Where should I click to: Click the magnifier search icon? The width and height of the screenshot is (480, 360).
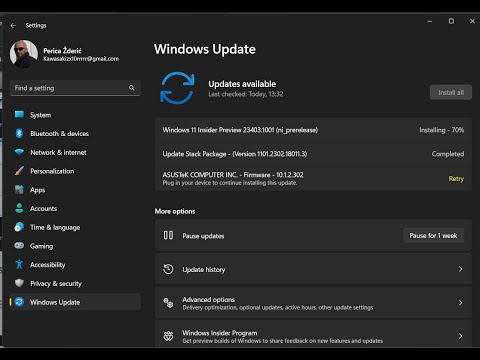[132, 88]
